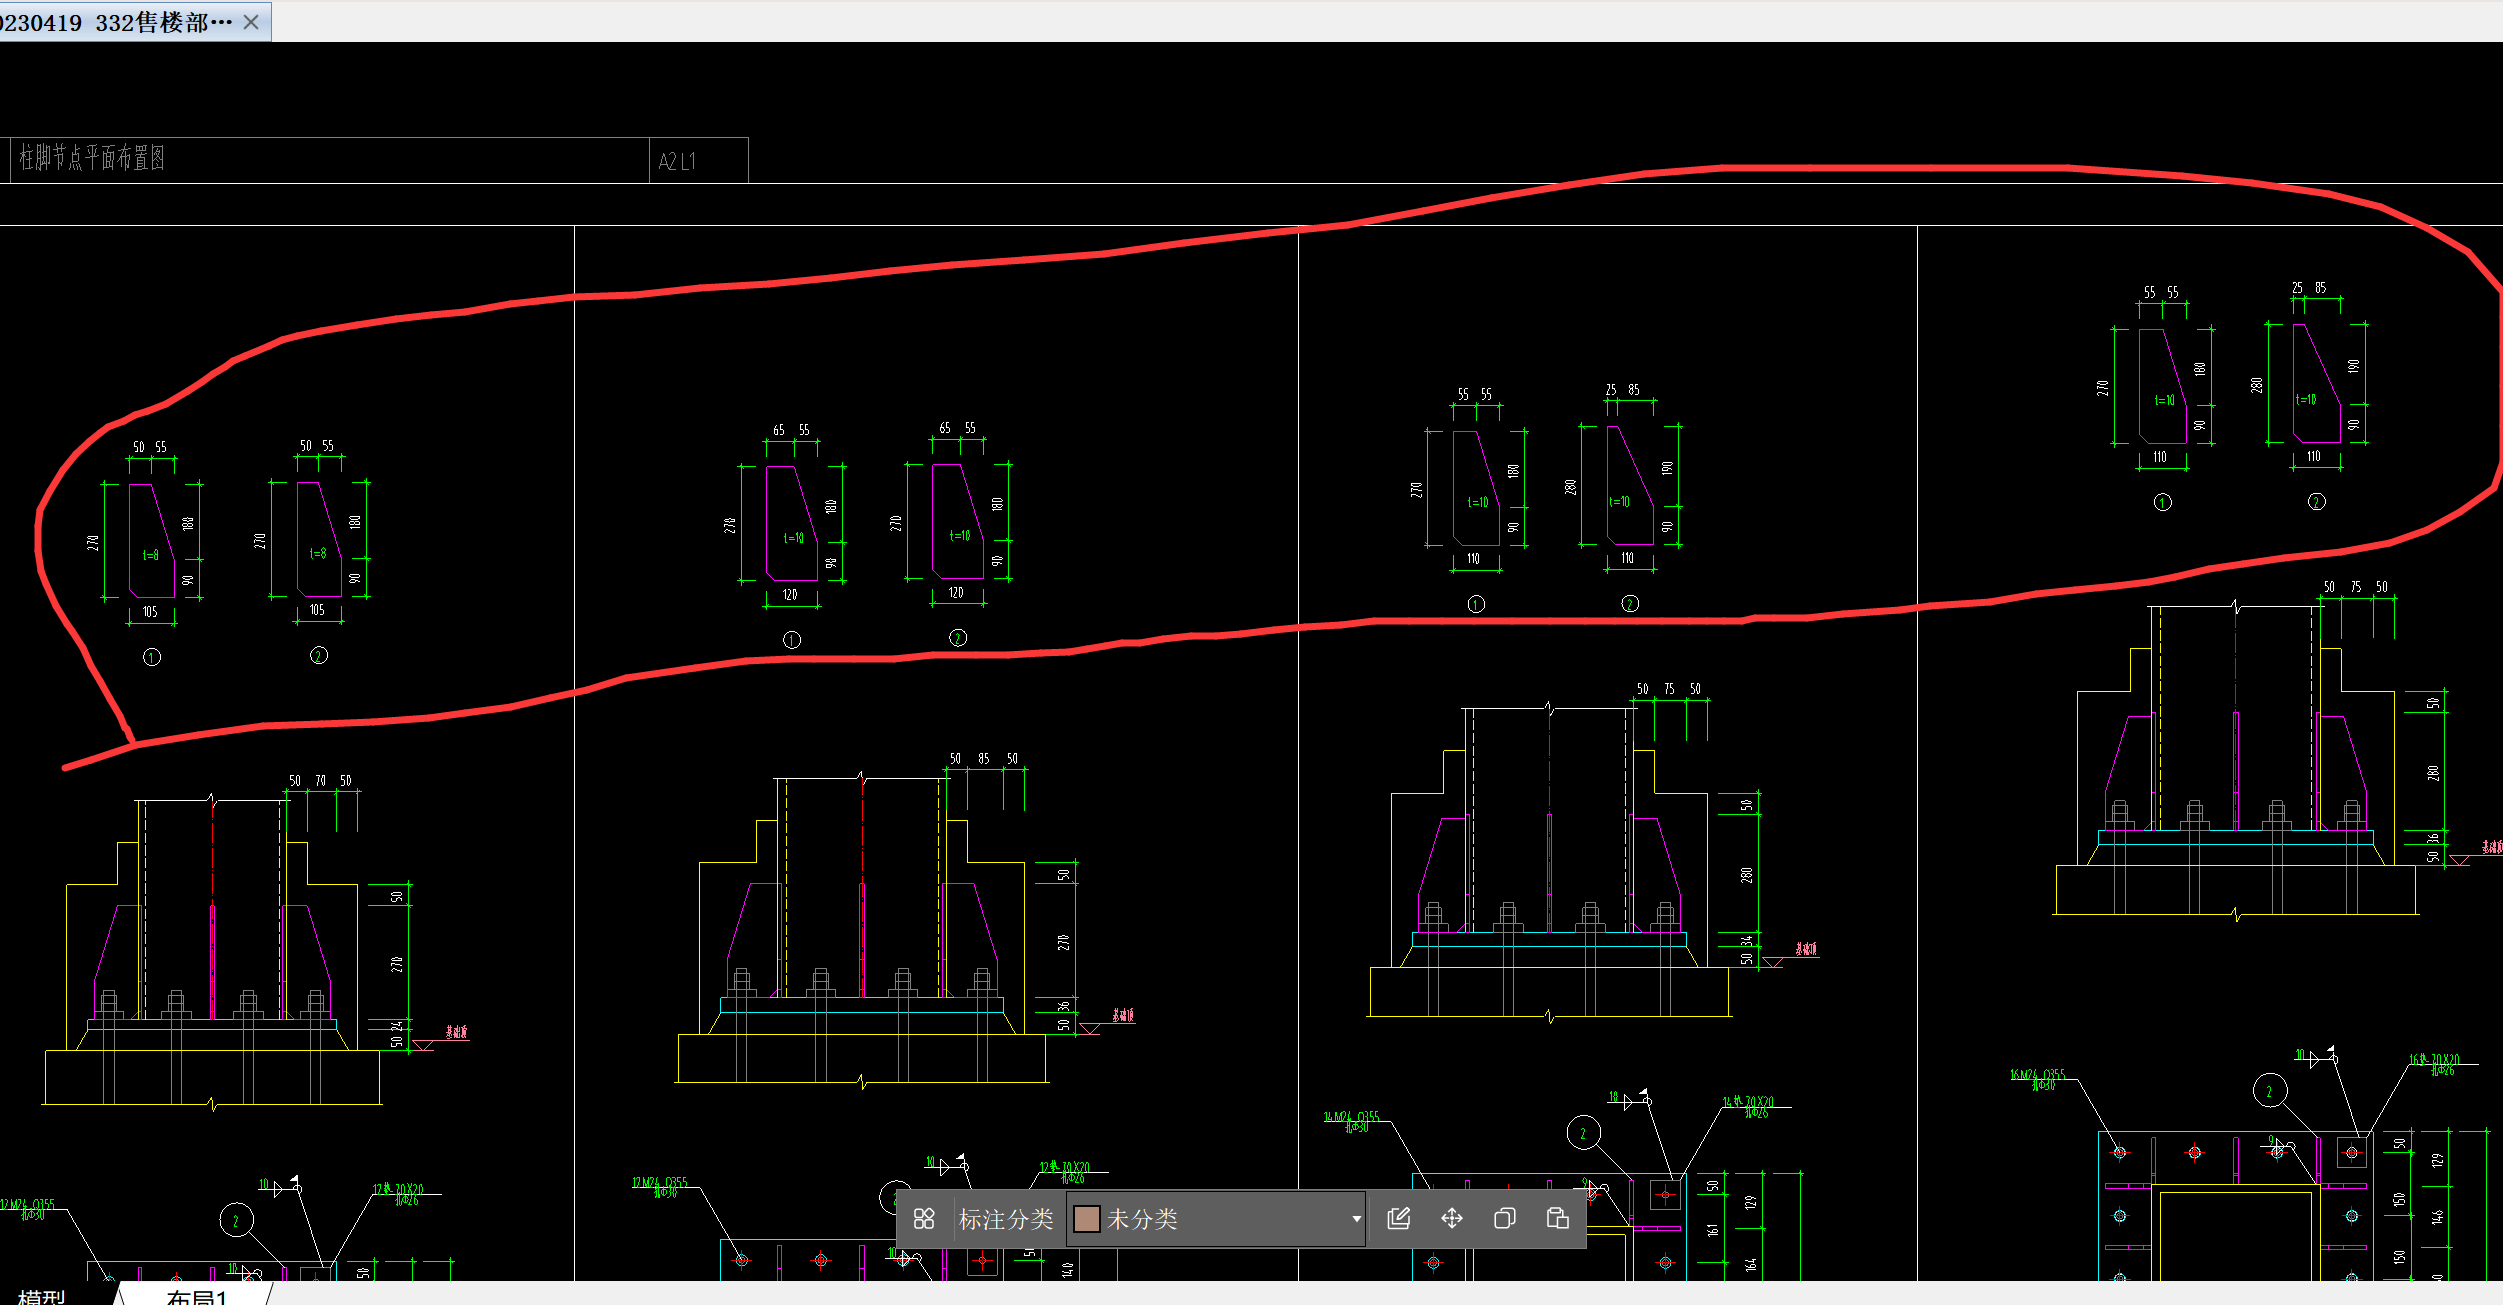Image resolution: width=2503 pixels, height=1305 pixels.
Task: Click the four-shapes category icon on annotation toolbar
Action: click(x=924, y=1219)
